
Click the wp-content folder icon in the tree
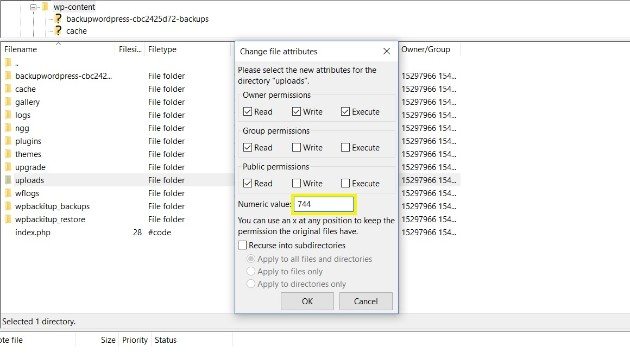[45, 6]
